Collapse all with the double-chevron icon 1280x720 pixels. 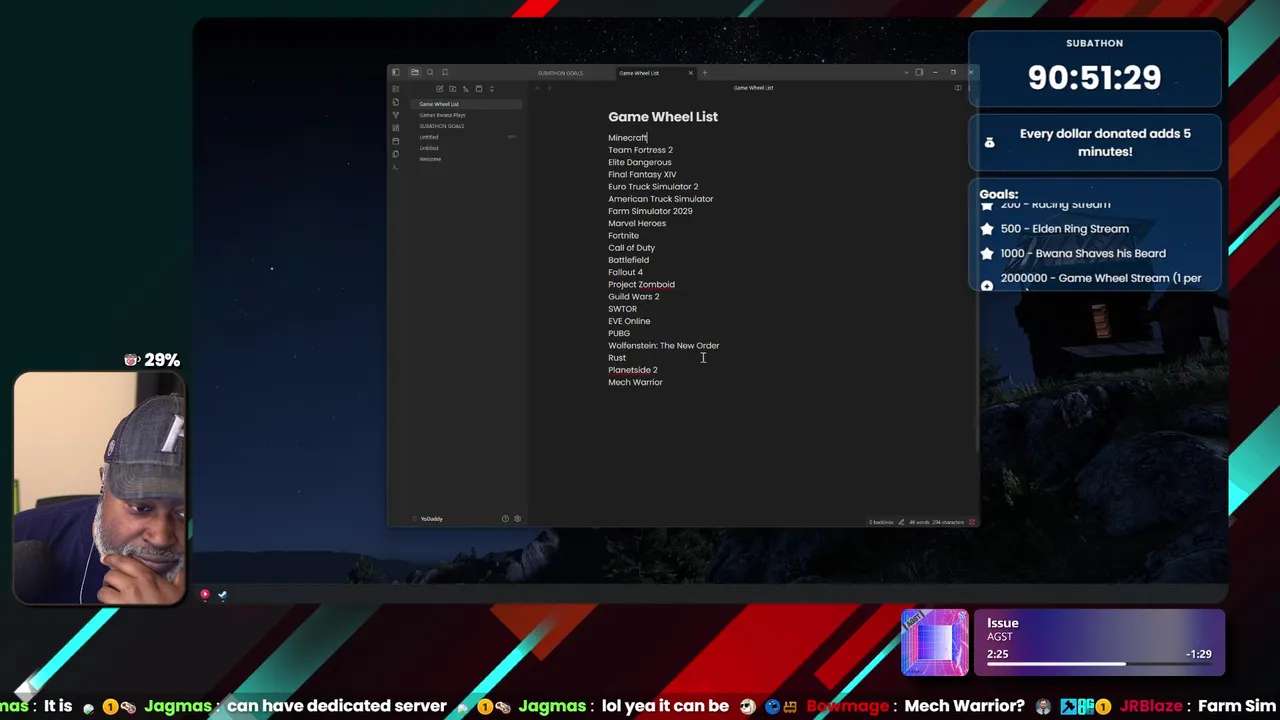tap(492, 89)
